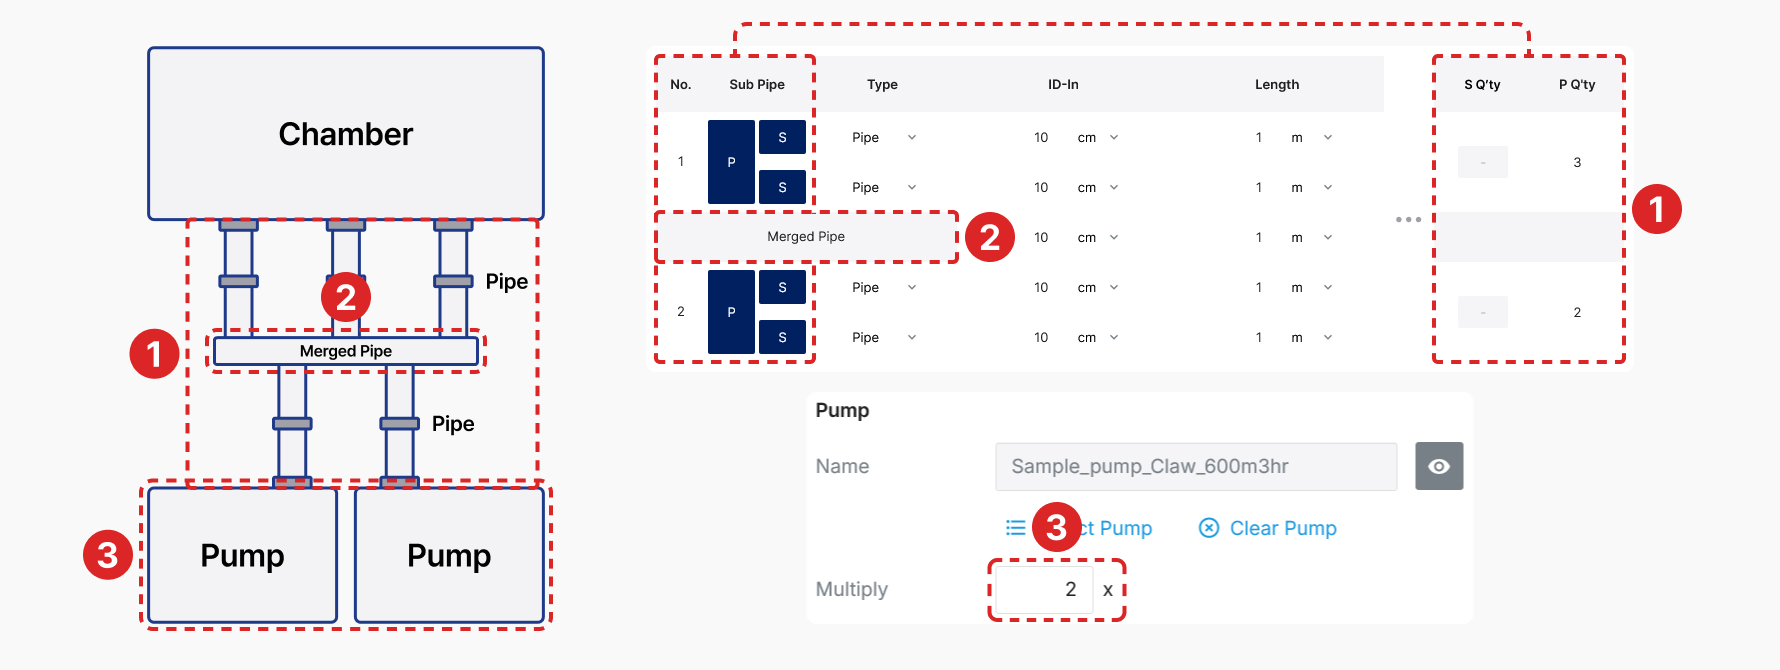
Task: Select the P block in row 1
Action: click(x=731, y=162)
